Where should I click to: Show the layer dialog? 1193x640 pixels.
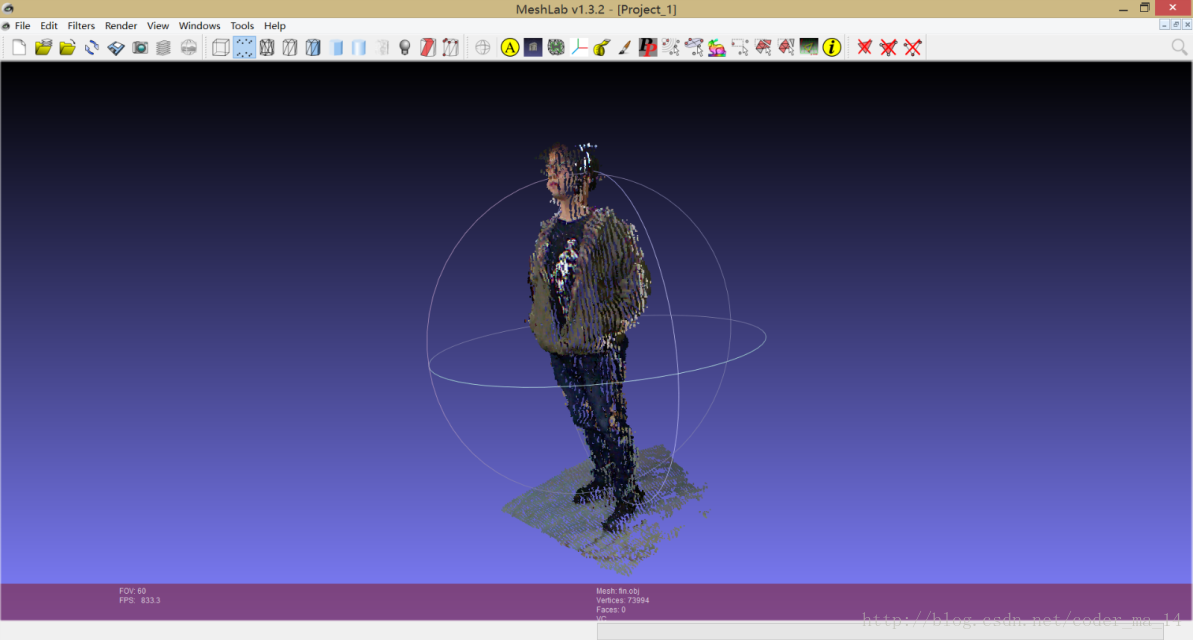click(164, 48)
